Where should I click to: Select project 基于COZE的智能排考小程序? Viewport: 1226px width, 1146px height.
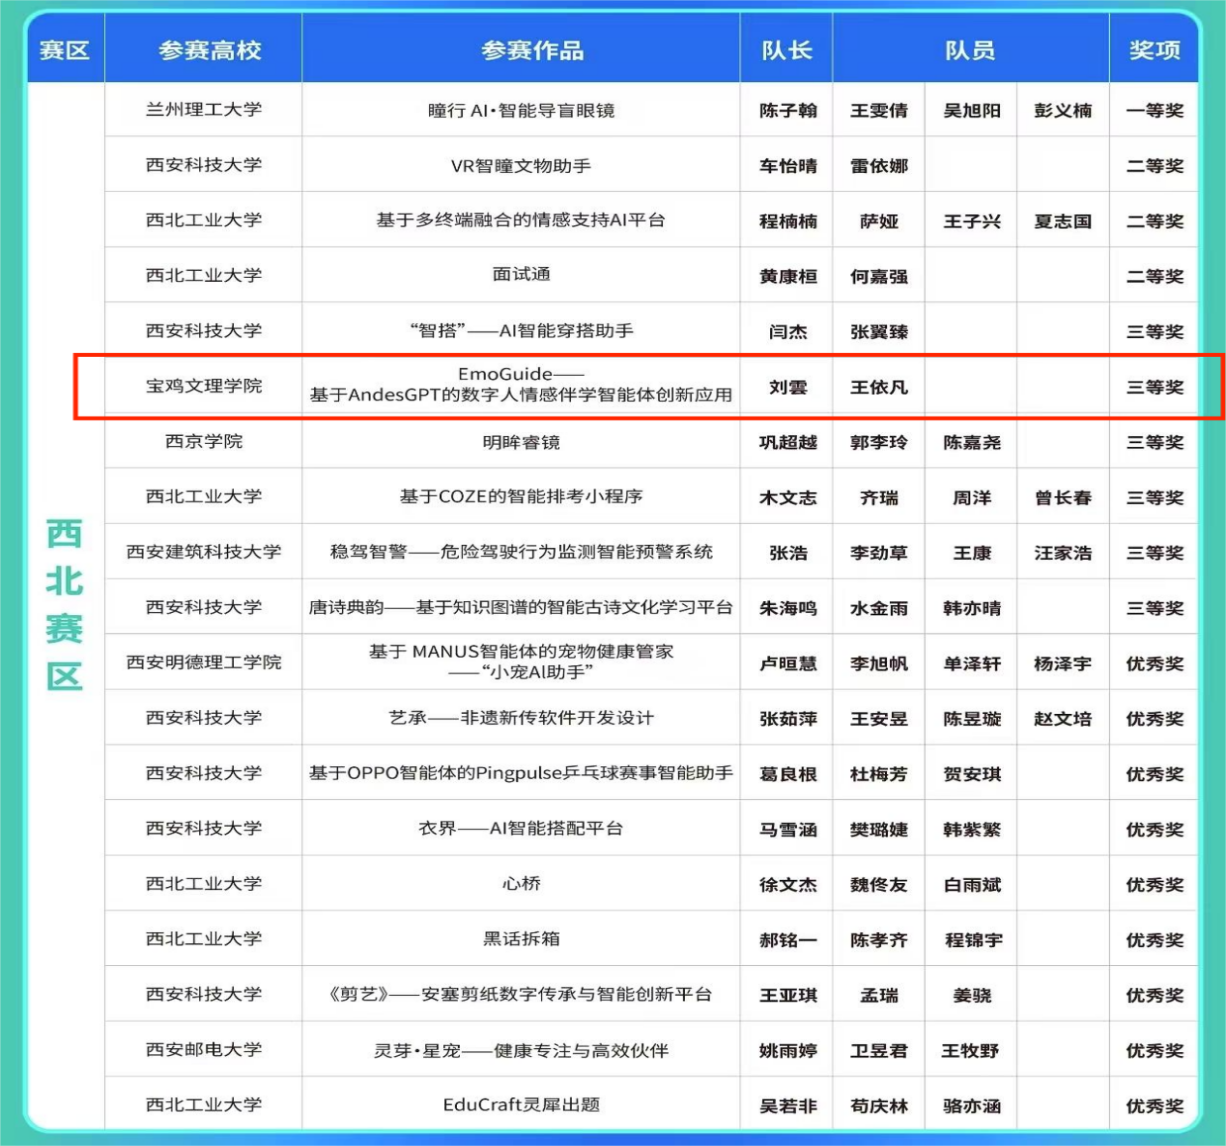tap(520, 496)
